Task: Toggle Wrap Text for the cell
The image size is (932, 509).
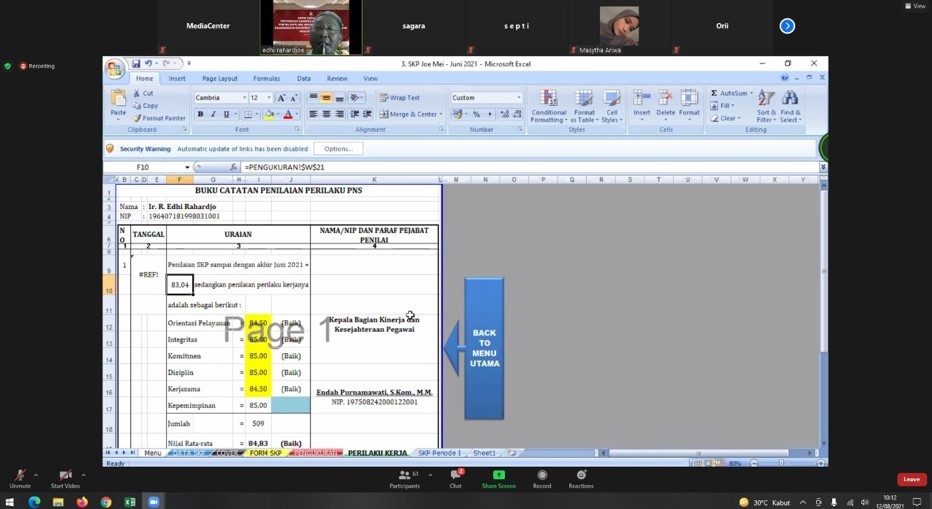Action: click(x=399, y=98)
